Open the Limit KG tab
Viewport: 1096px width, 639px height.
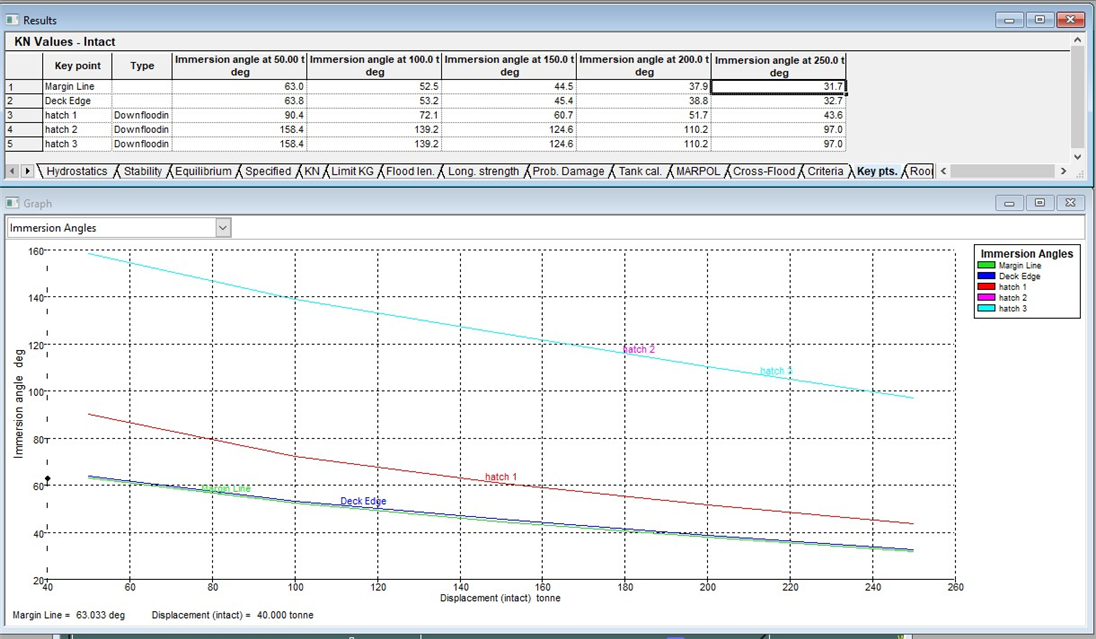coord(352,171)
